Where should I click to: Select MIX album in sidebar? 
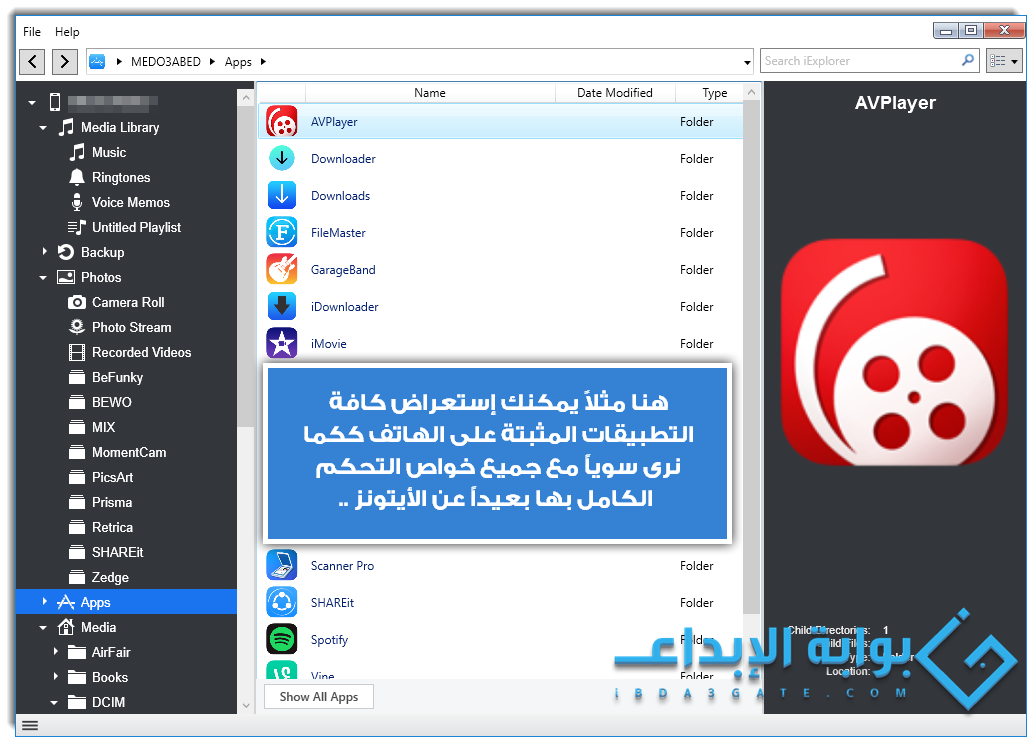103,427
